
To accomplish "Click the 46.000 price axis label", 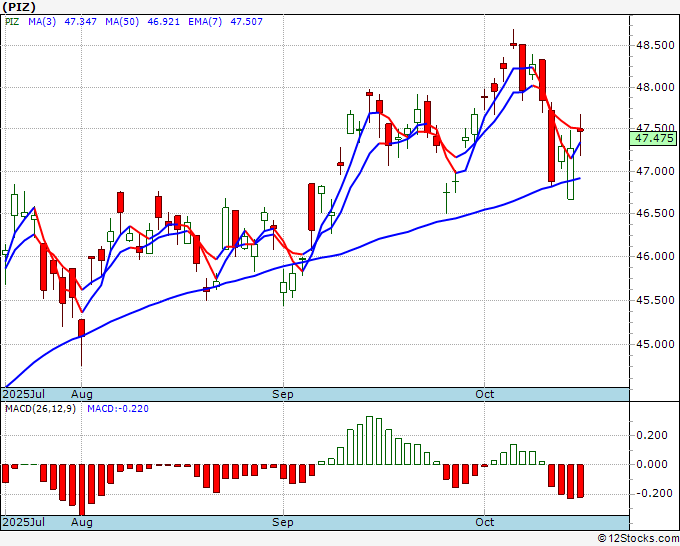I will (x=655, y=256).
